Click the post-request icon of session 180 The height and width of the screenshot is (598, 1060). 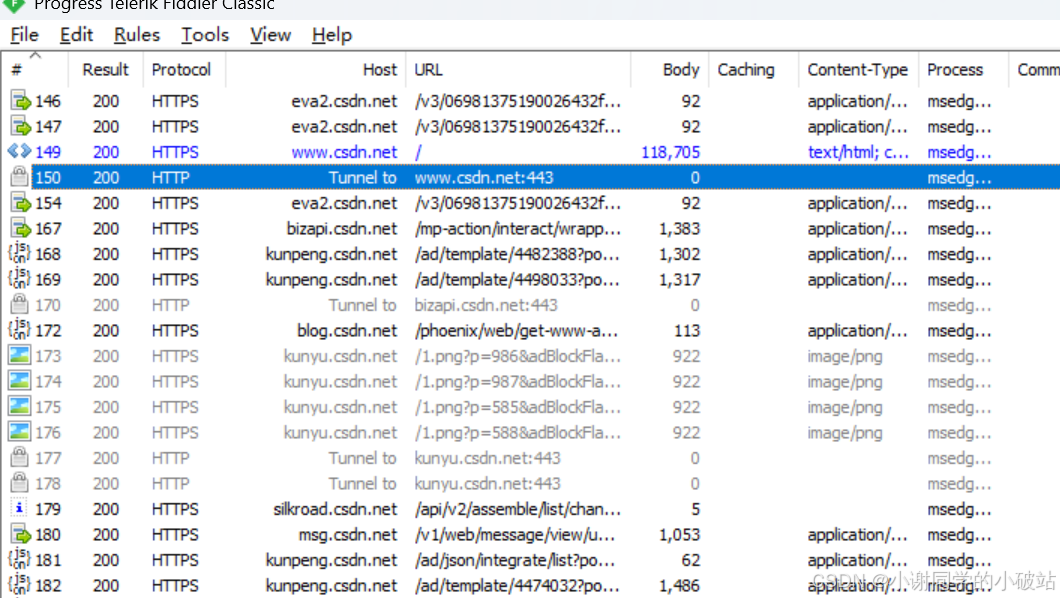(x=20, y=534)
